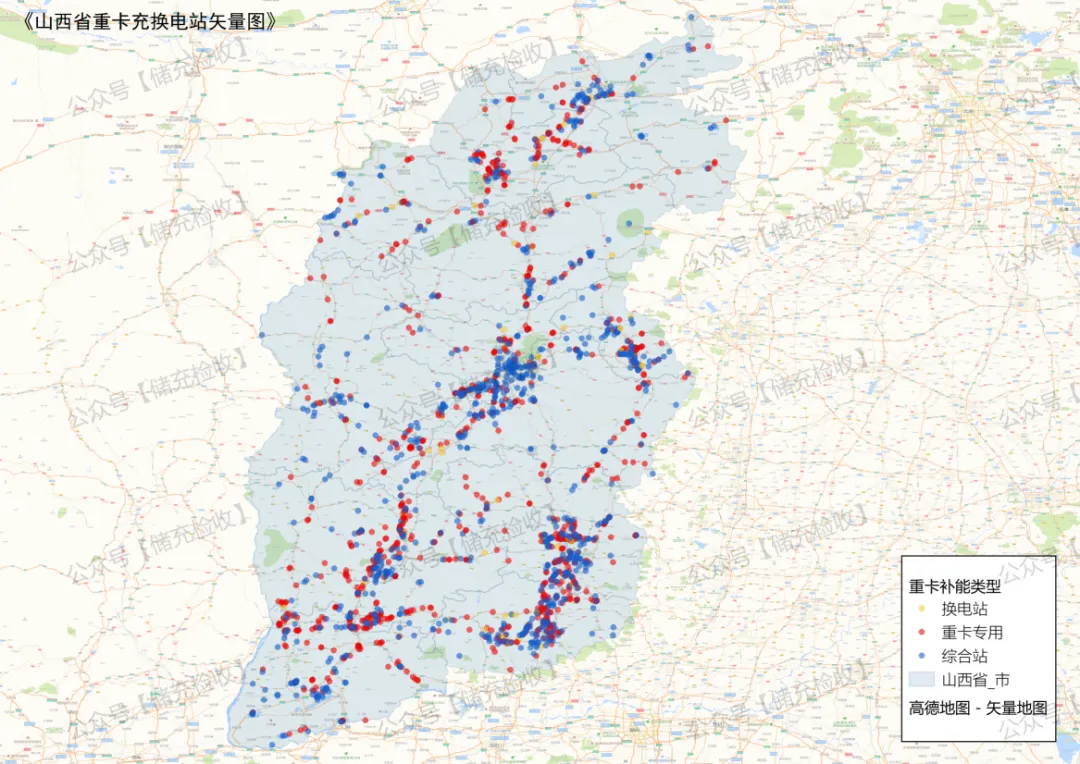Click the 山西省_市 legend label

coord(976,680)
